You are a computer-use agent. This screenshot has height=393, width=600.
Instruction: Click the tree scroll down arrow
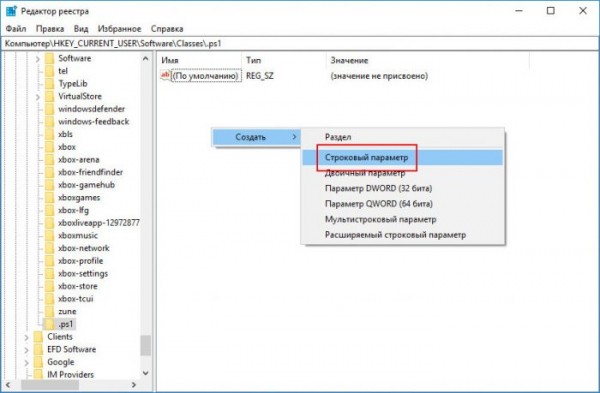click(145, 373)
